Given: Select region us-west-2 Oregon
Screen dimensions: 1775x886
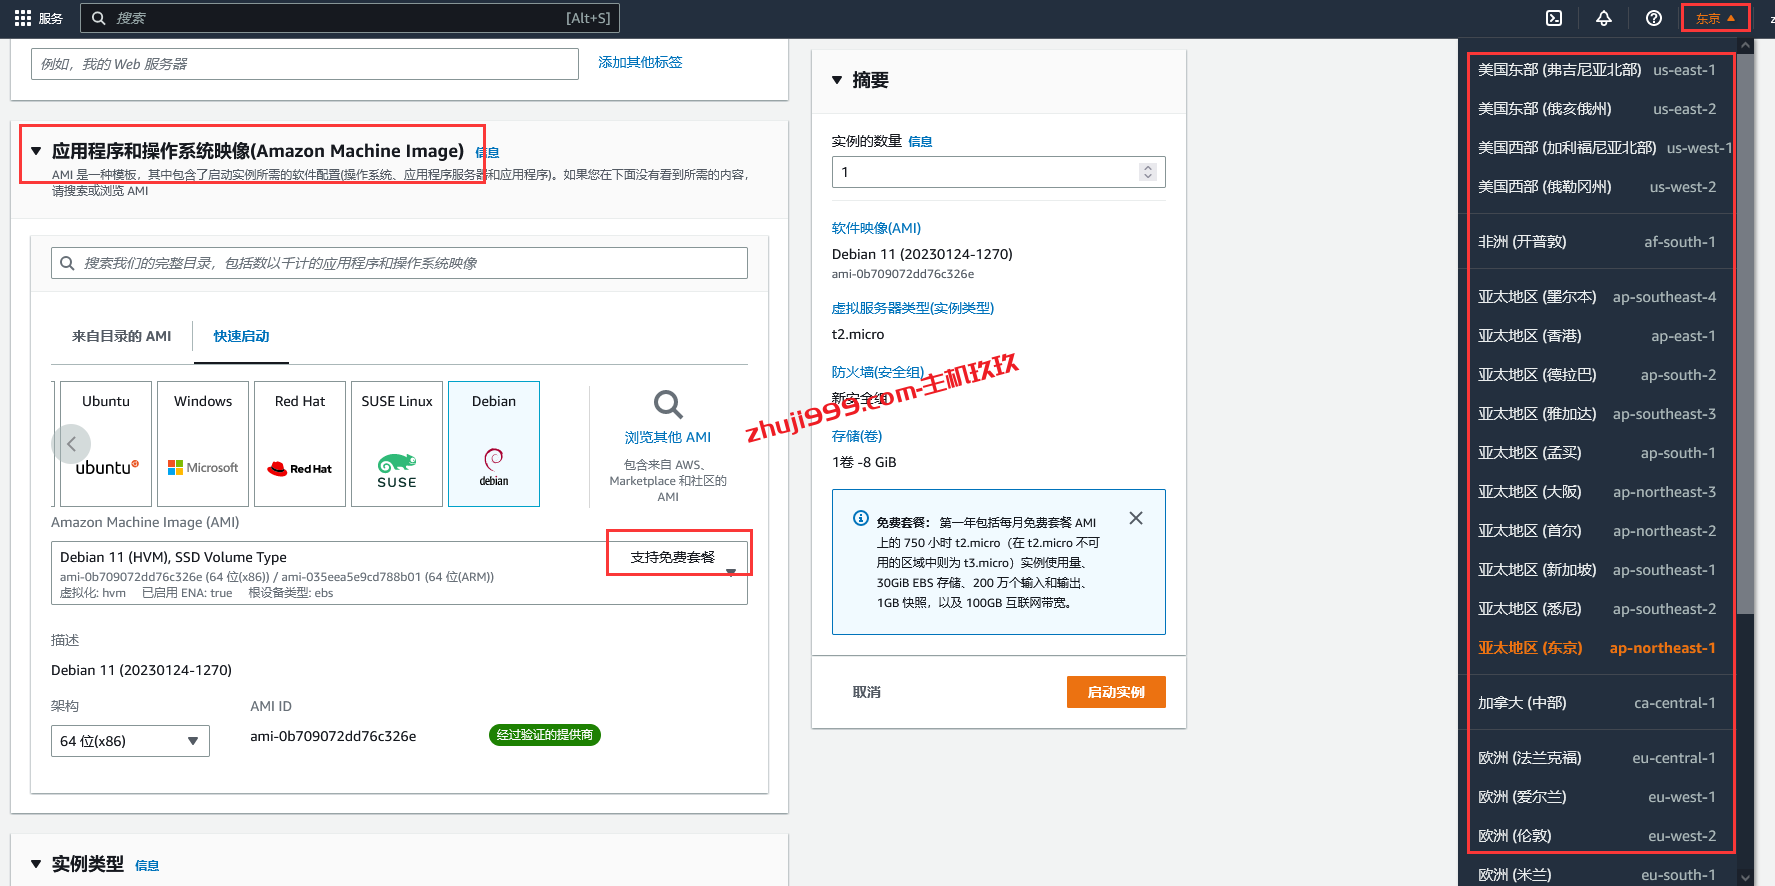Looking at the screenshot, I should [x=1596, y=187].
